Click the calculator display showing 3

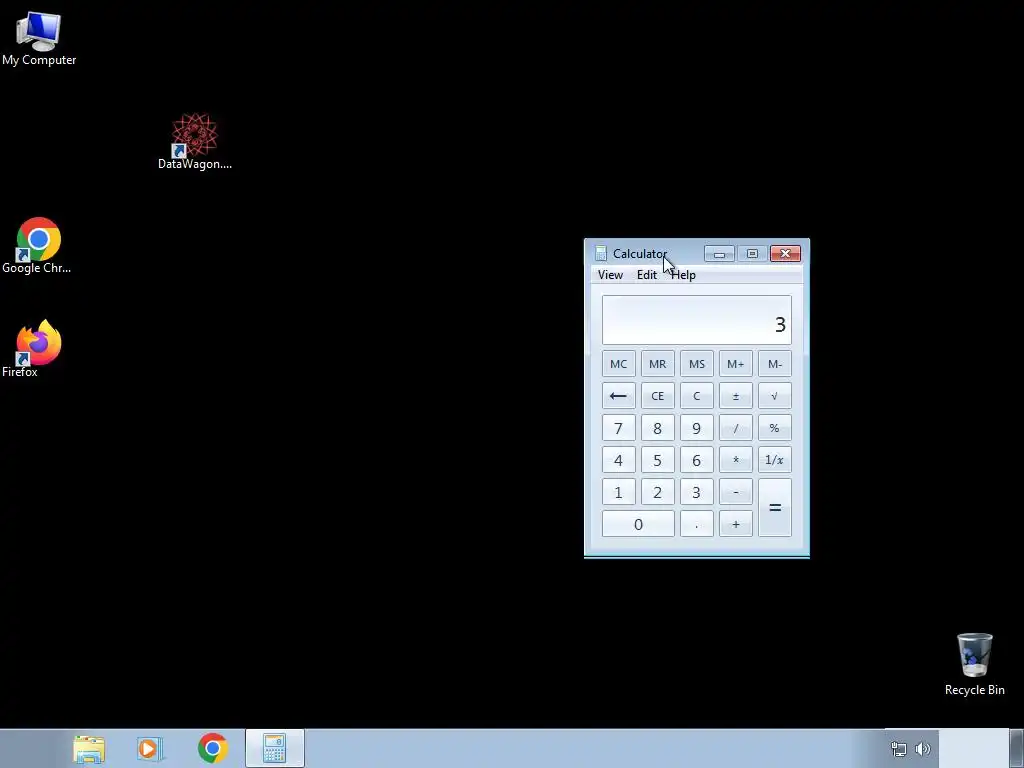point(697,320)
